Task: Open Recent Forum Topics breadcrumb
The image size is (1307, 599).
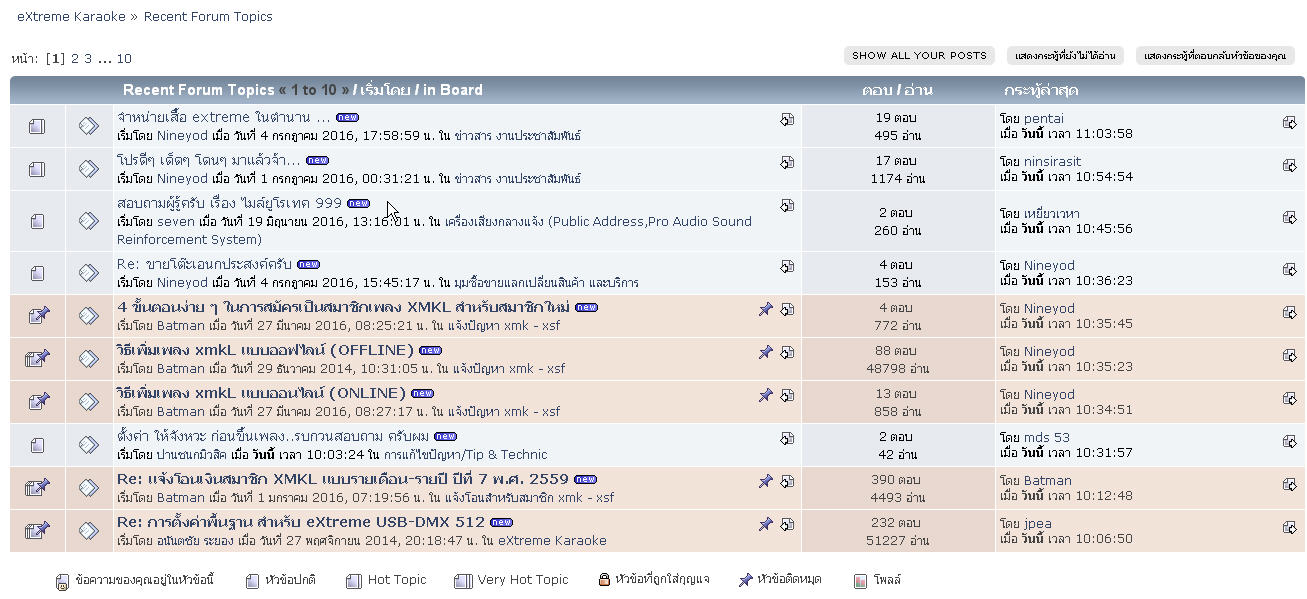Action: (x=208, y=16)
